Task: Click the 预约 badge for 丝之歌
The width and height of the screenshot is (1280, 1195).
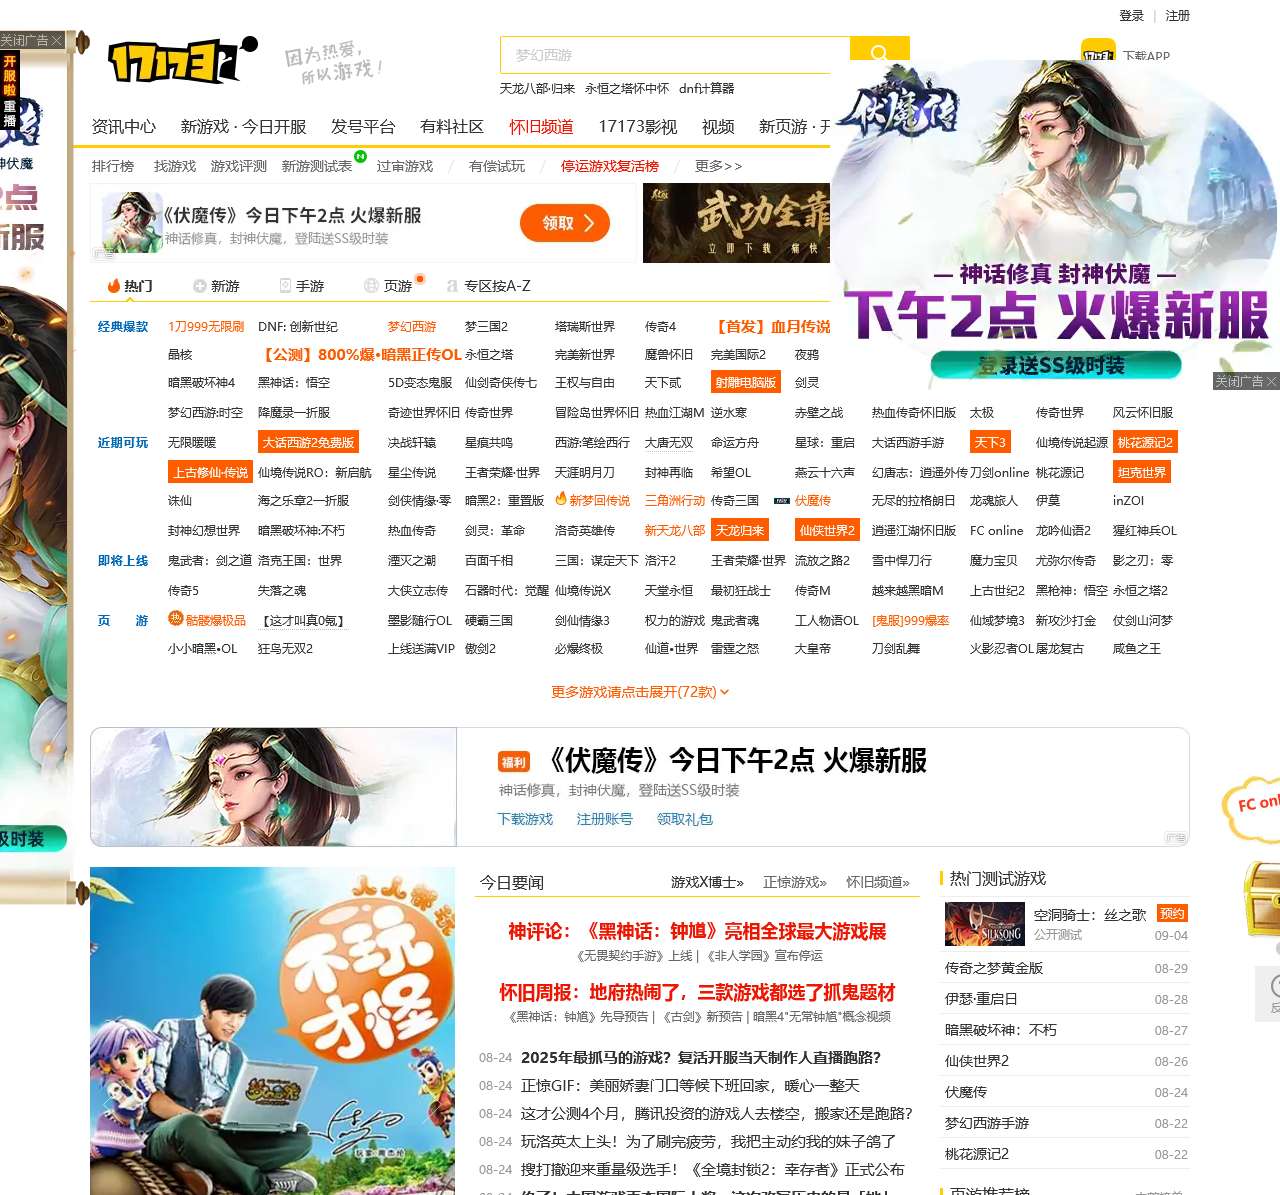Action: tap(1172, 913)
